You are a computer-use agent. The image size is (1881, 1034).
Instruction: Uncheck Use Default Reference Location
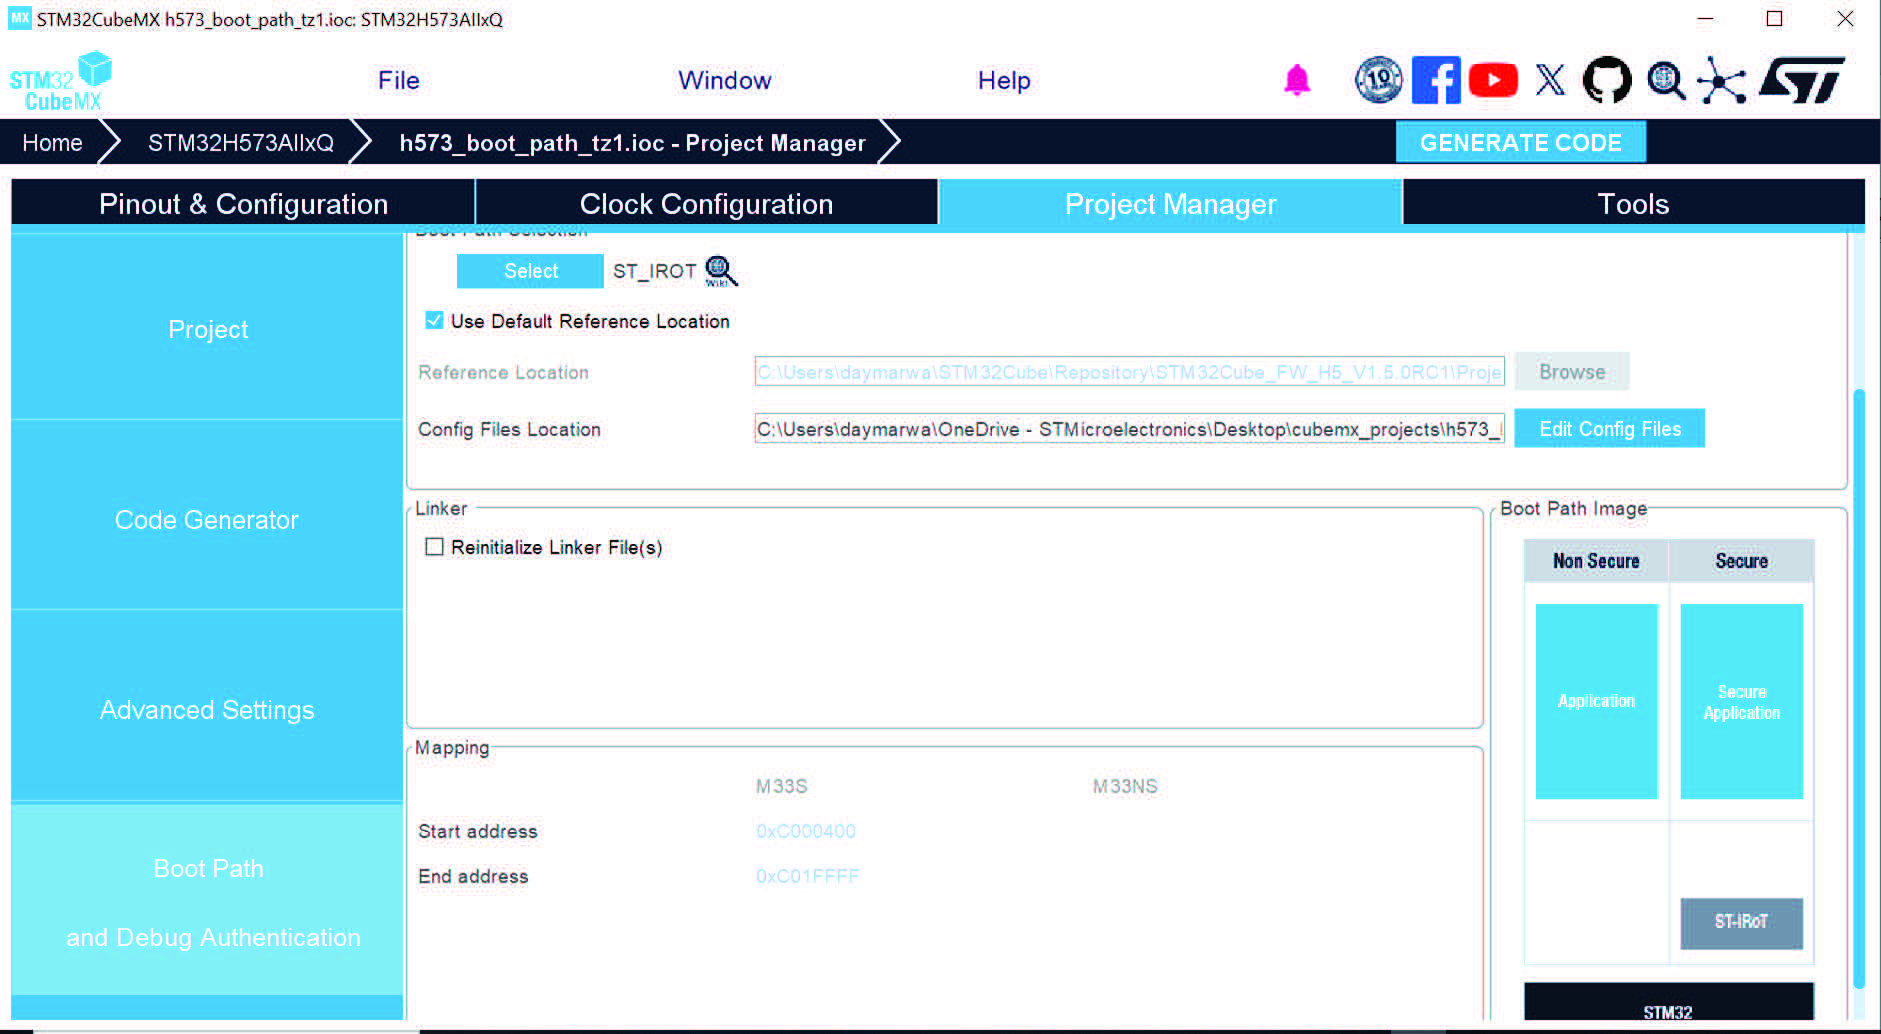(x=434, y=321)
